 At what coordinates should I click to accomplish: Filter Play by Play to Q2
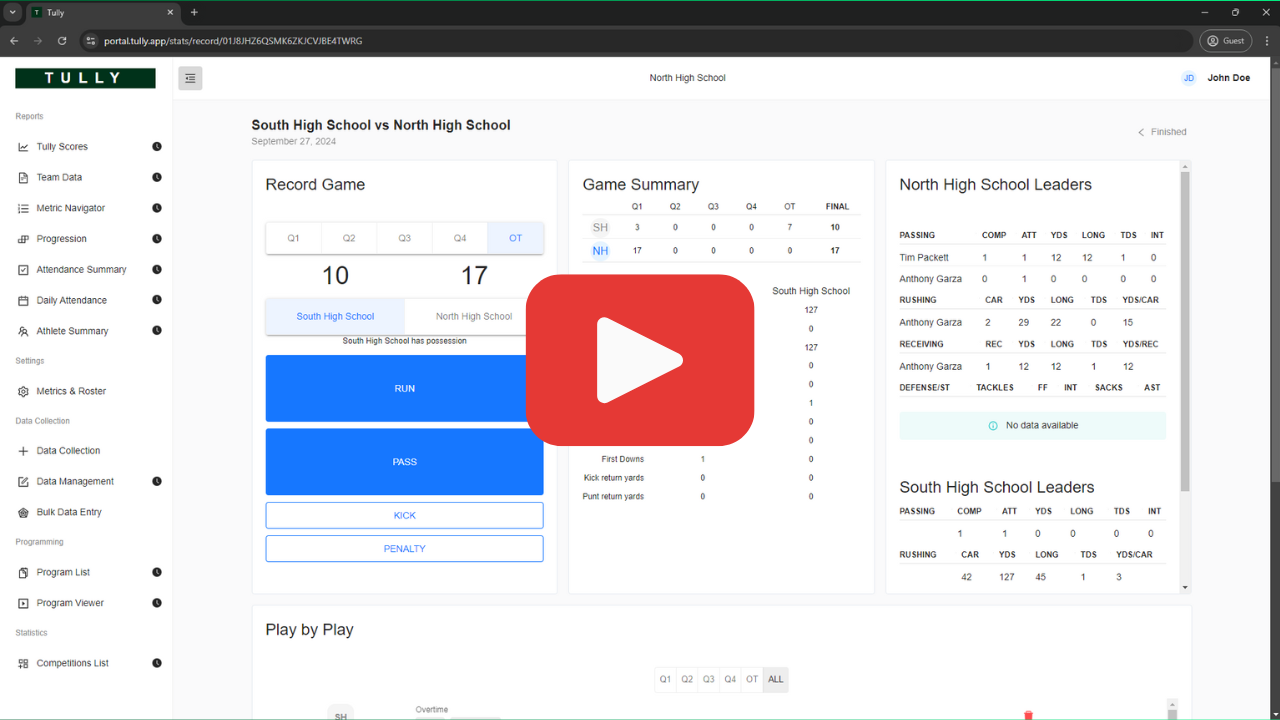pos(687,679)
